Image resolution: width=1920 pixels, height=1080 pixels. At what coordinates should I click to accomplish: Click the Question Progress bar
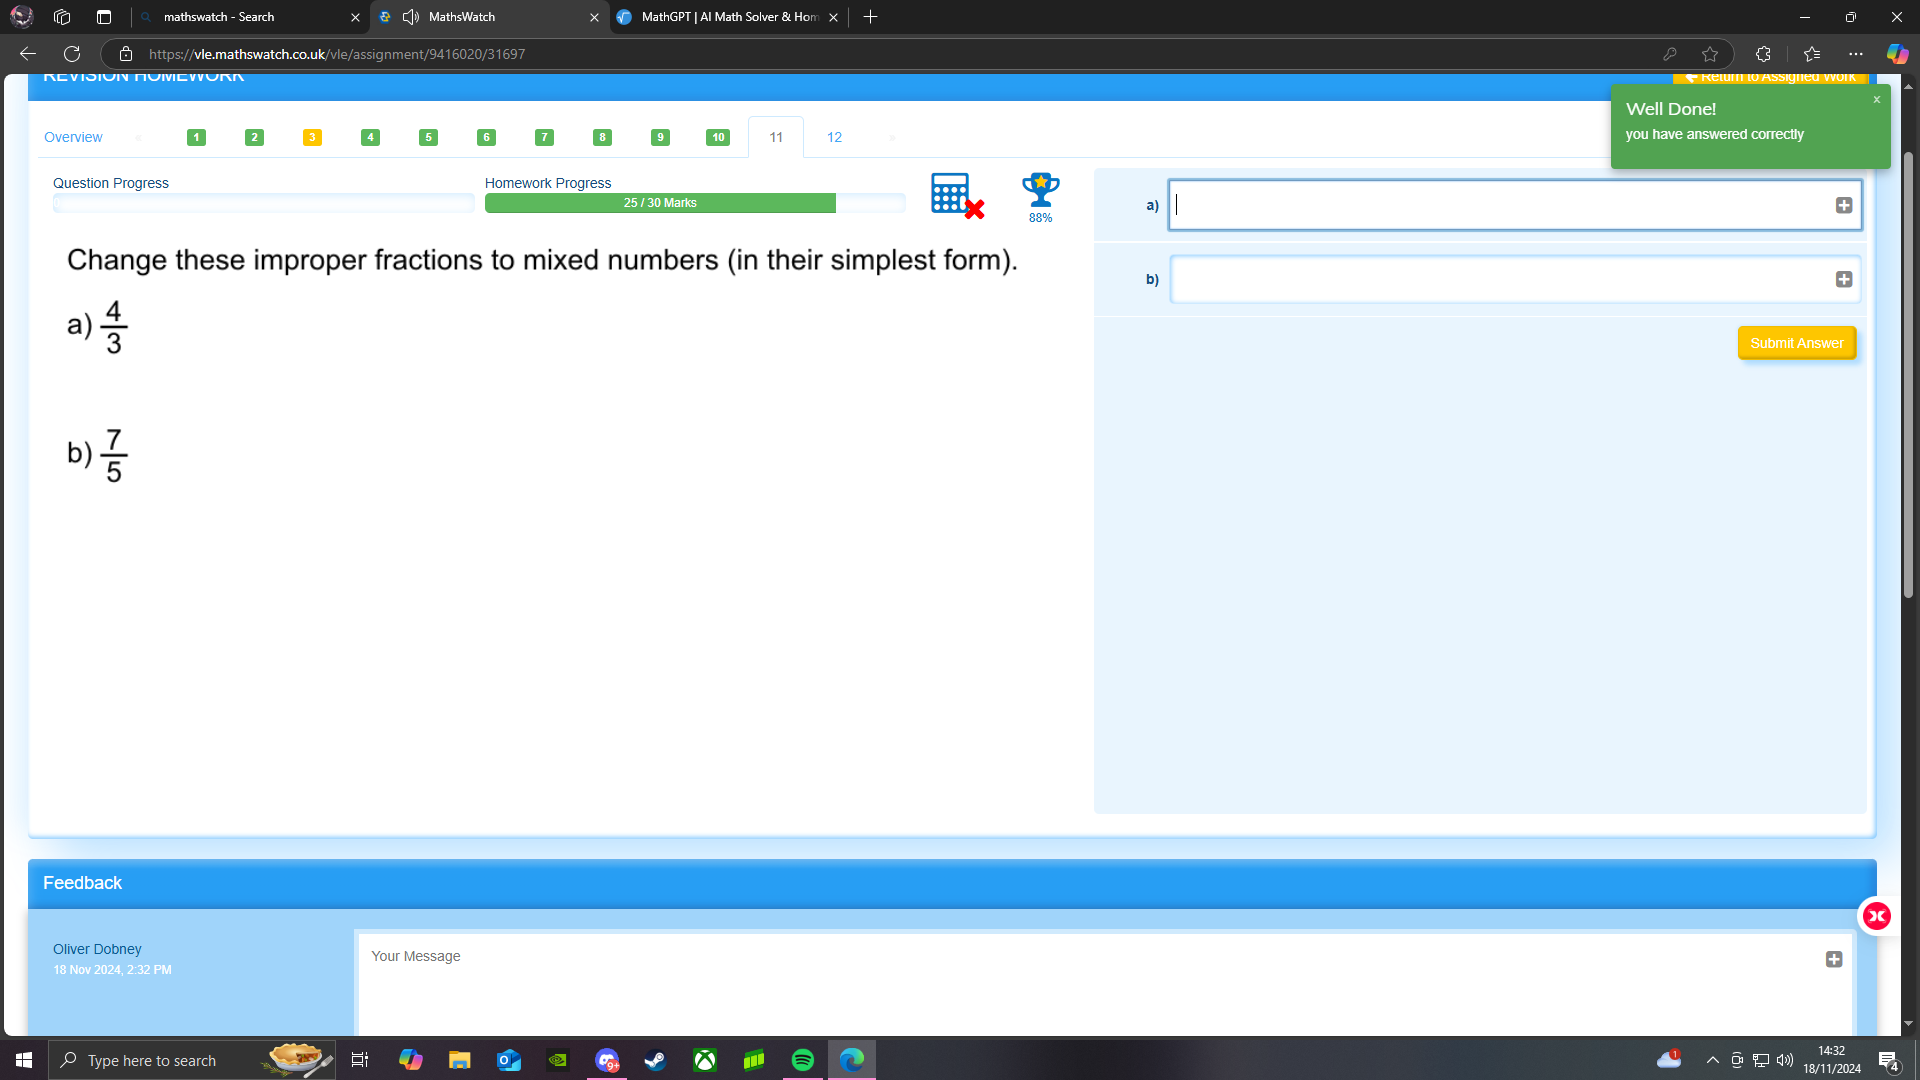click(263, 203)
